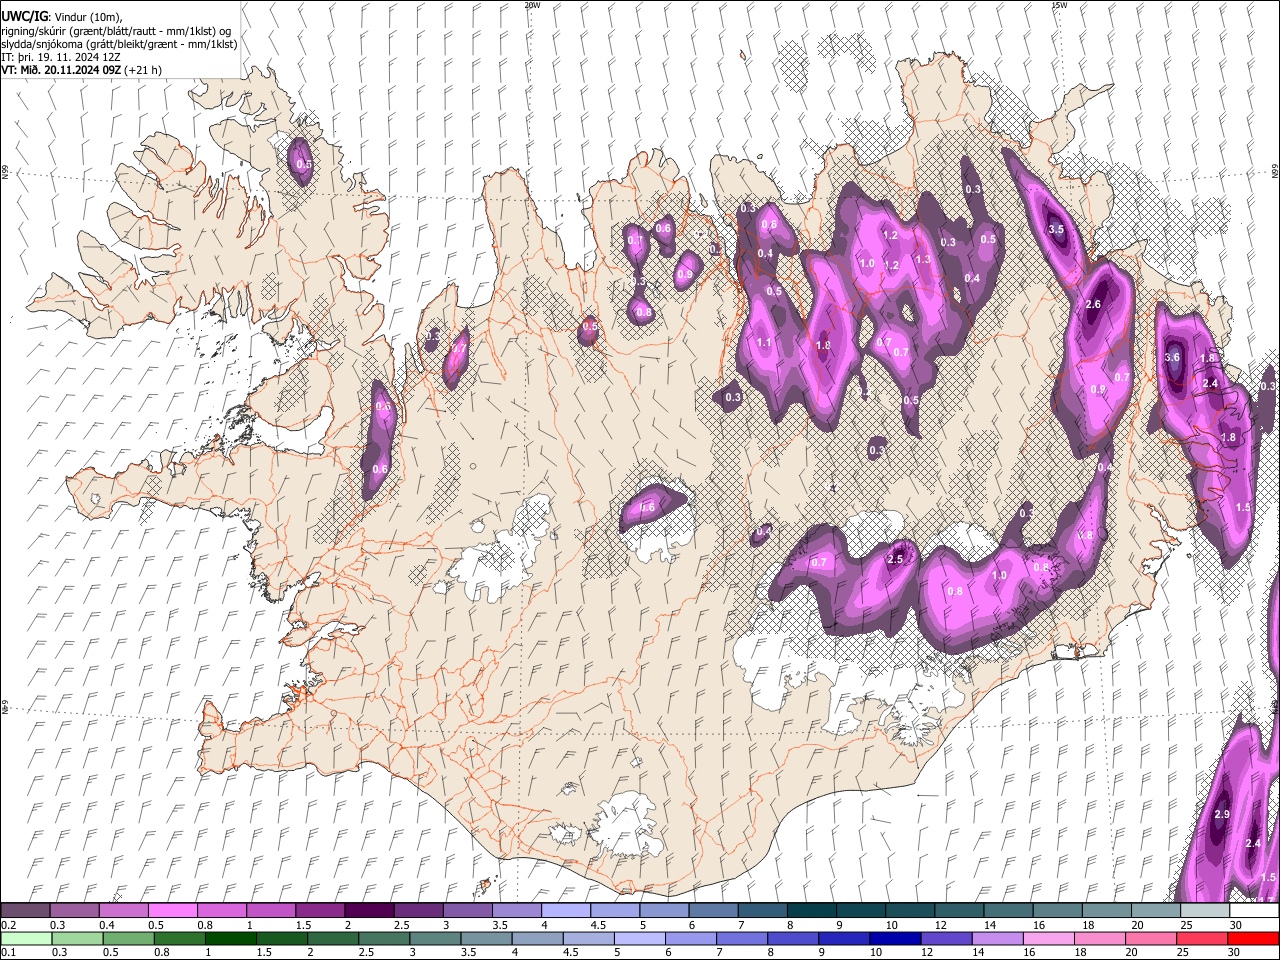Pick the crimson swatch labeled 25 in the bottom legend
Image resolution: width=1280 pixels, height=960 pixels.
(x=1203, y=938)
